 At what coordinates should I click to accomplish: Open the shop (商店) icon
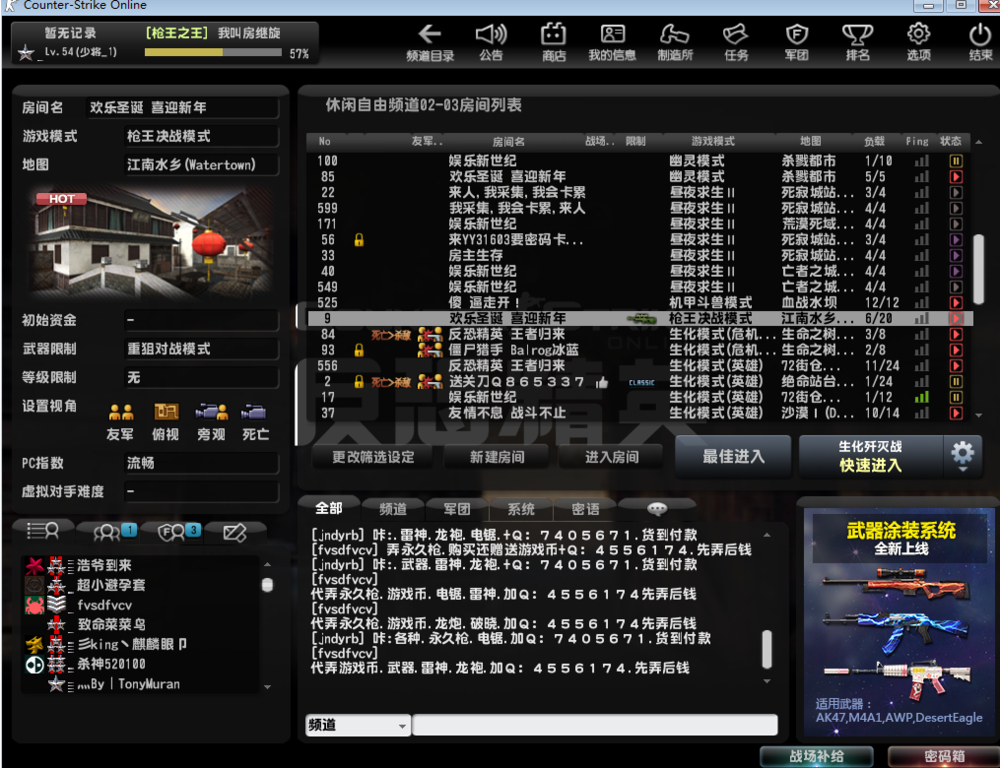point(554,42)
